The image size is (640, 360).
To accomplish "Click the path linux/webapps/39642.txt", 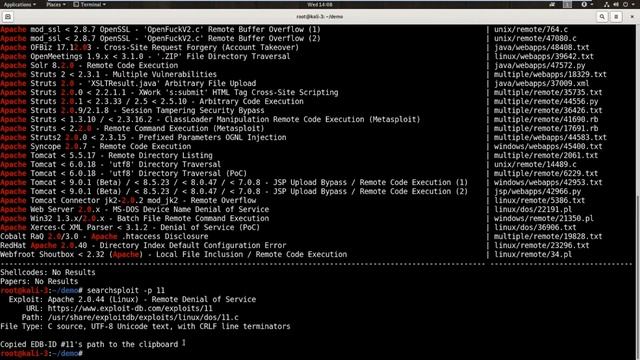I will [x=544, y=56].
